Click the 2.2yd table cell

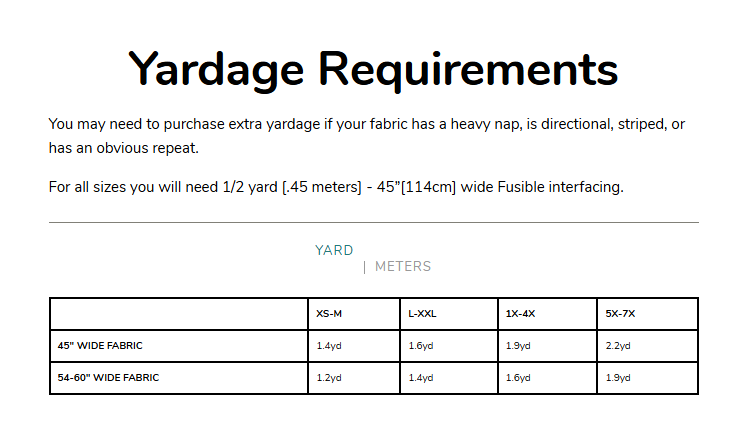(618, 346)
